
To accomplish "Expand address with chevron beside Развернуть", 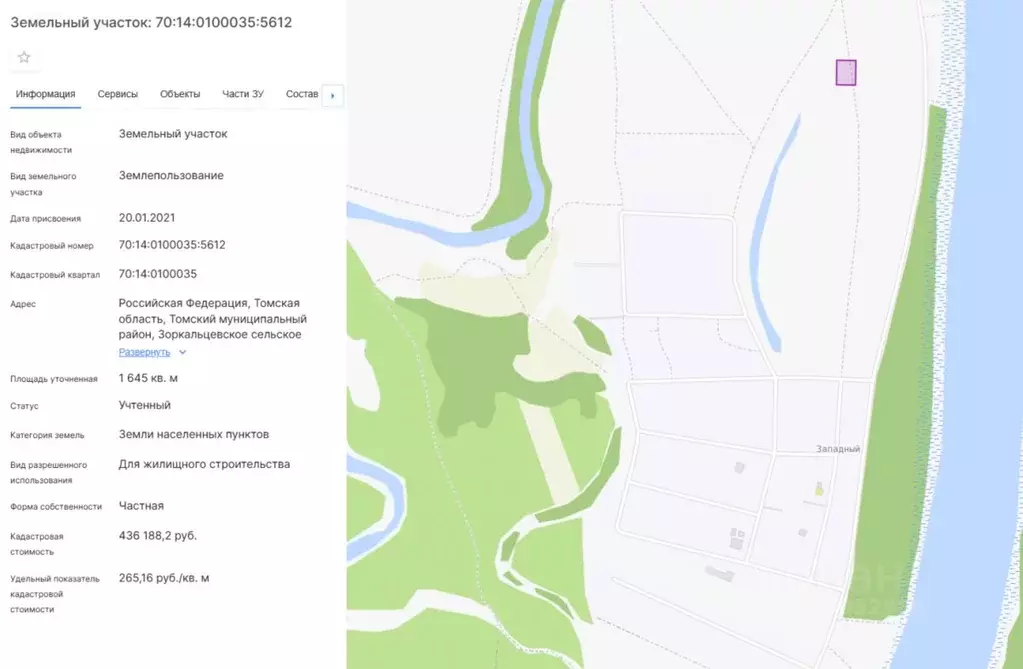I will pyautogui.click(x=183, y=352).
